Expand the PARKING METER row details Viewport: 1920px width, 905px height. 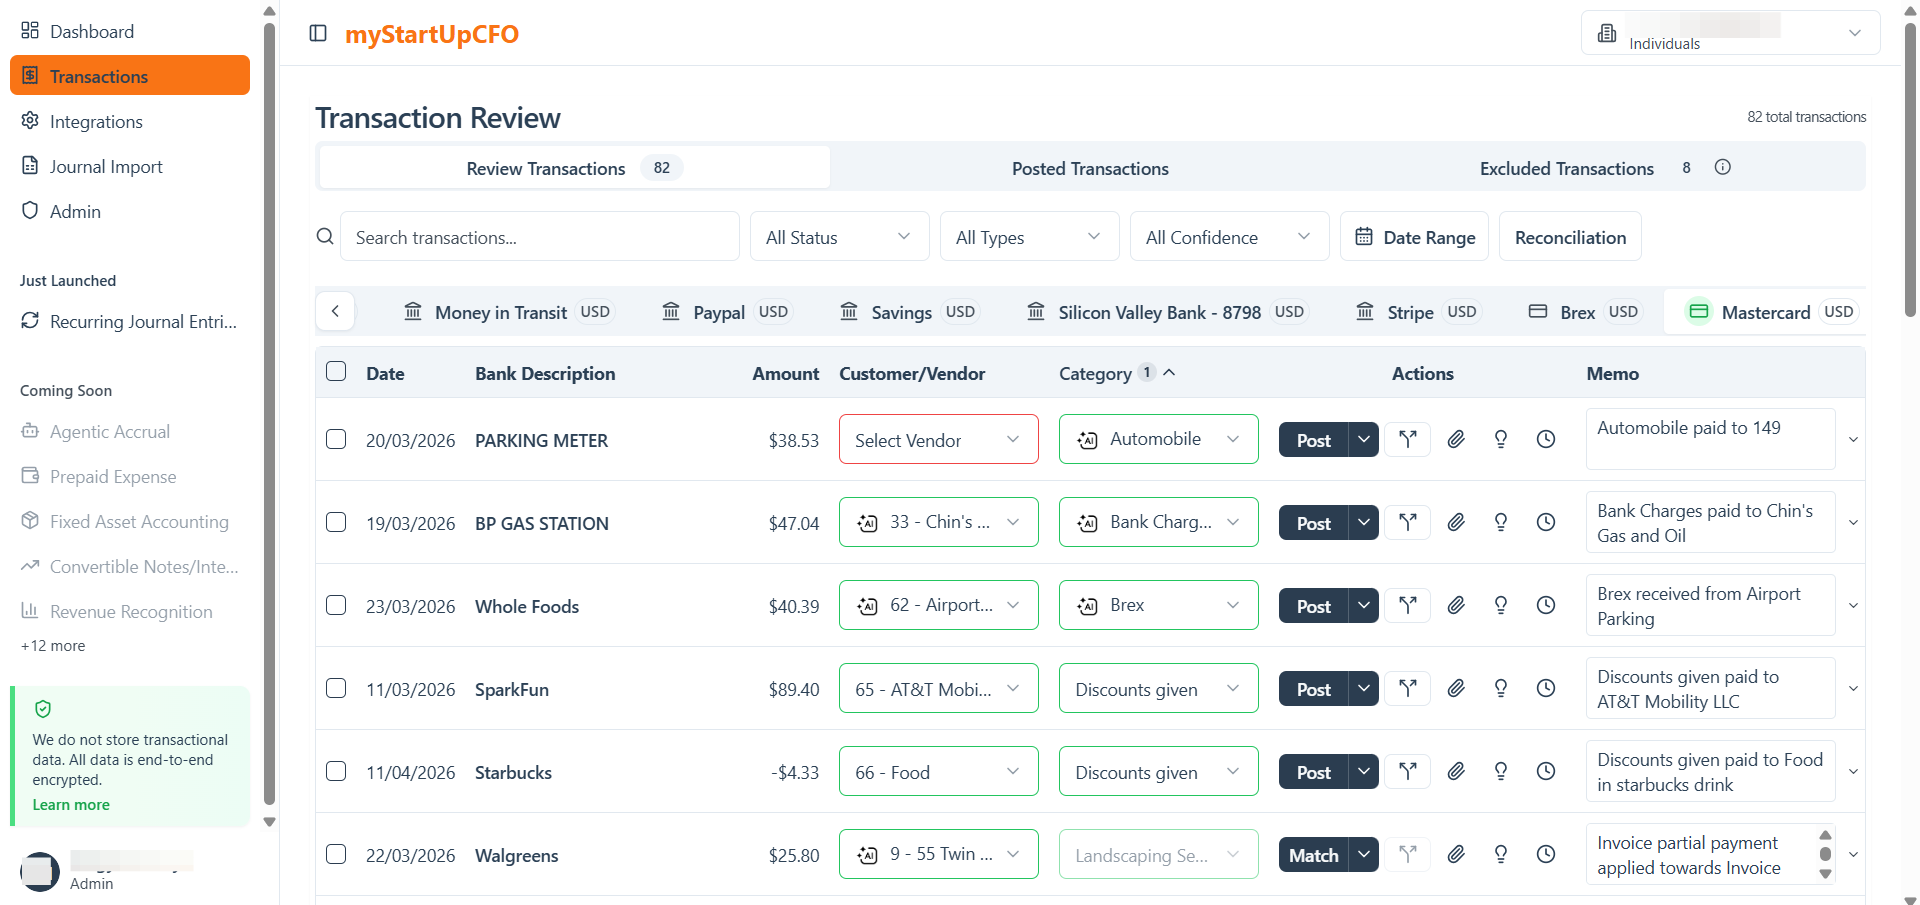click(1853, 440)
